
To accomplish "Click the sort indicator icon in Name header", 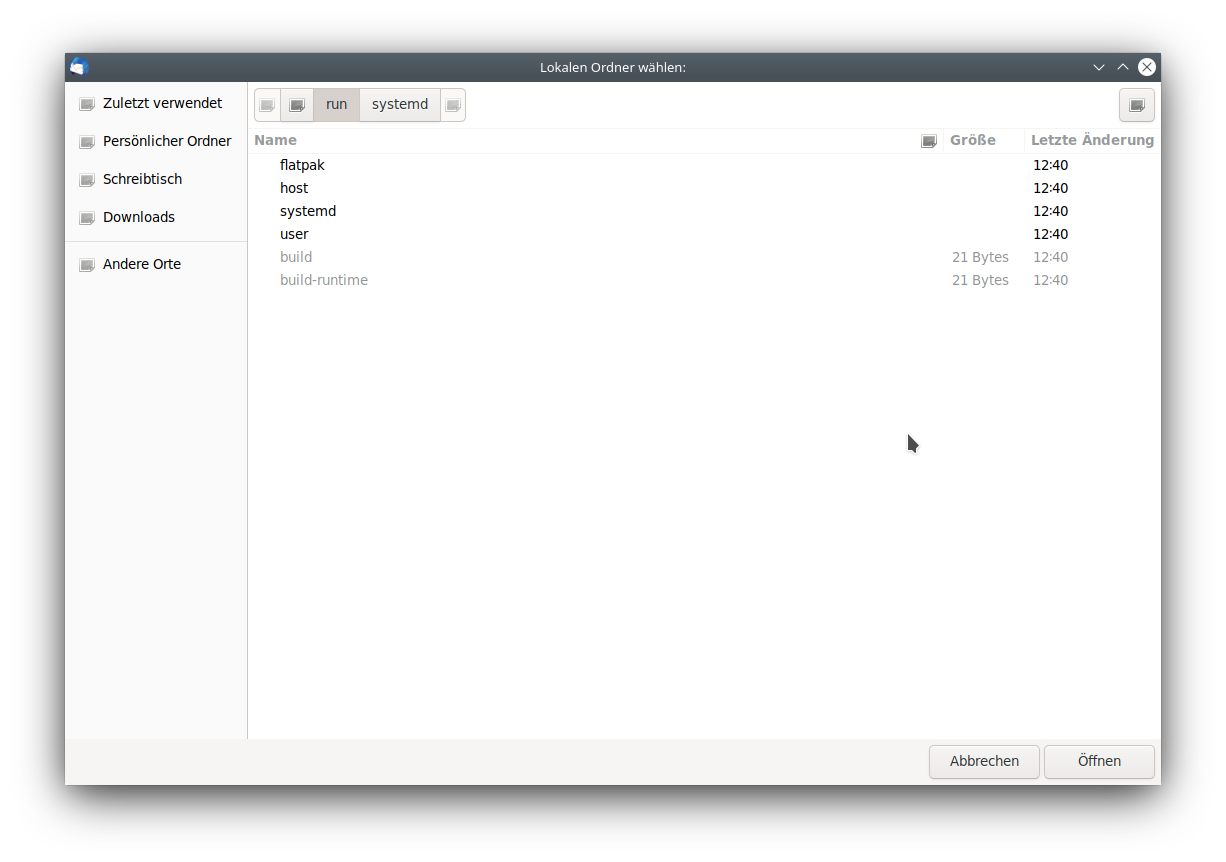I will tap(929, 141).
